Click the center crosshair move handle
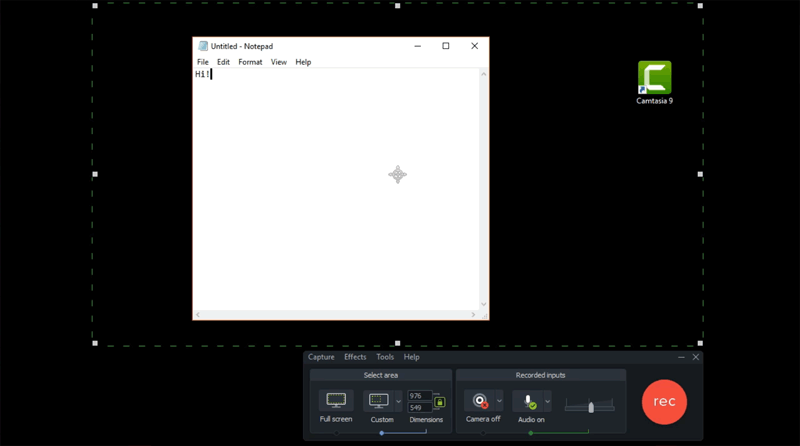Image resolution: width=800 pixels, height=446 pixels. tap(397, 175)
